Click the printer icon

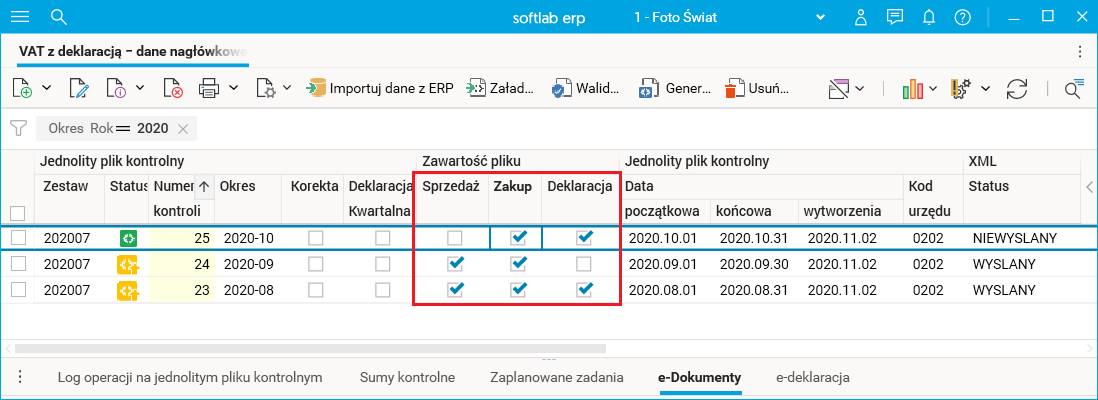pyautogui.click(x=209, y=88)
